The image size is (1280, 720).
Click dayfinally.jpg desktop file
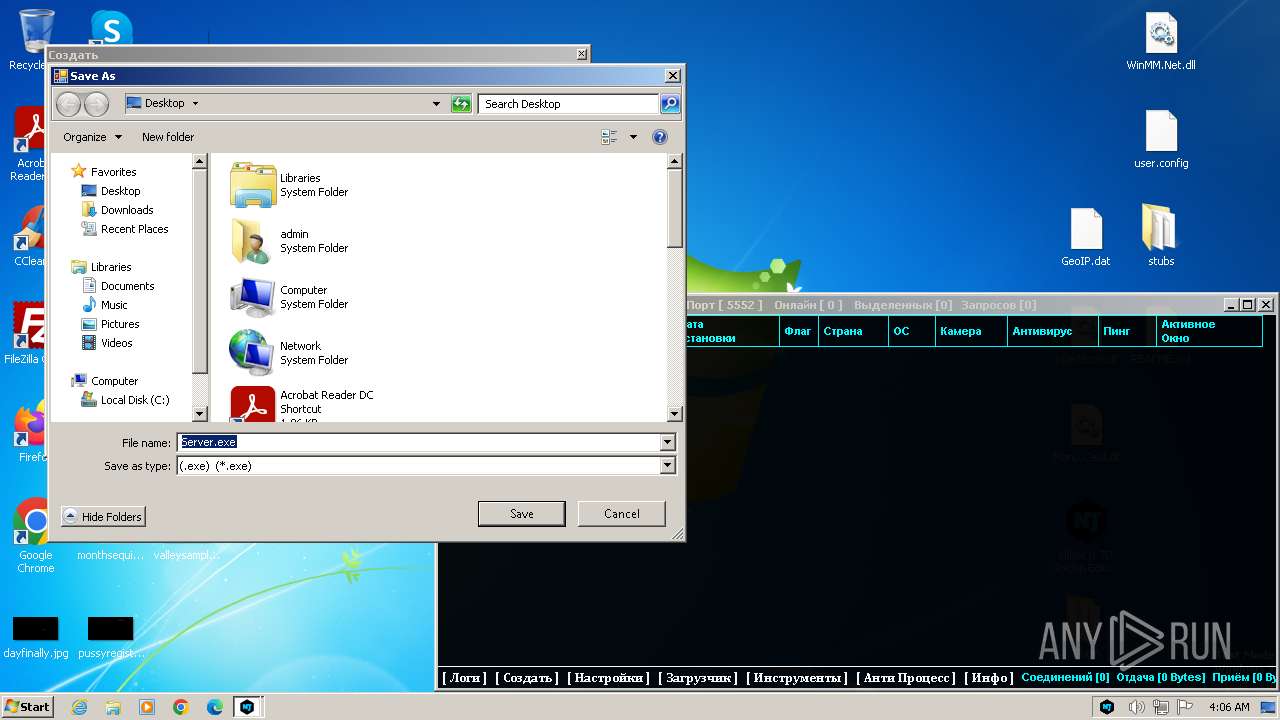[36, 638]
